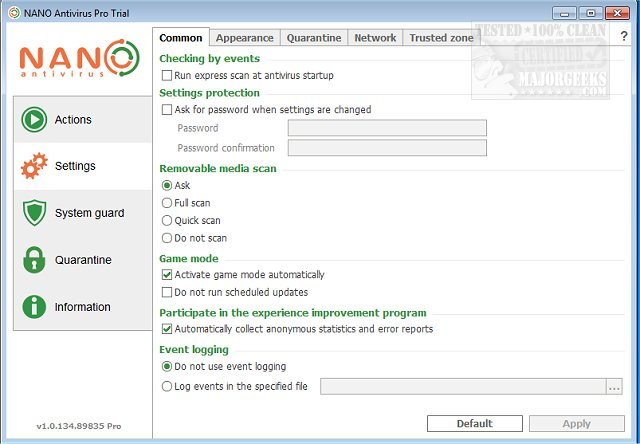Go to System guard in sidebar

tap(82, 213)
